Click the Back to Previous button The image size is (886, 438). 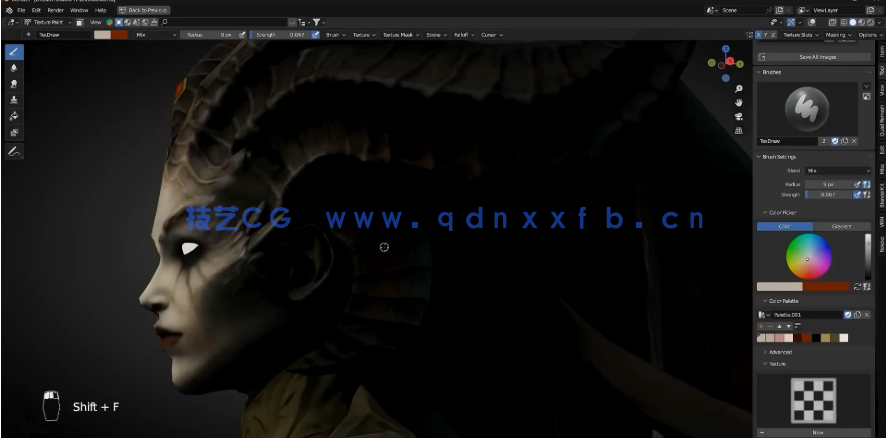[144, 10]
